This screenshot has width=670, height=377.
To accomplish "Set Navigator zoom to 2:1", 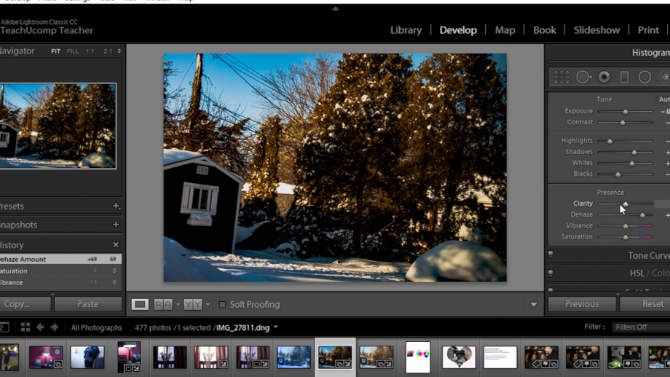I will click(107, 51).
